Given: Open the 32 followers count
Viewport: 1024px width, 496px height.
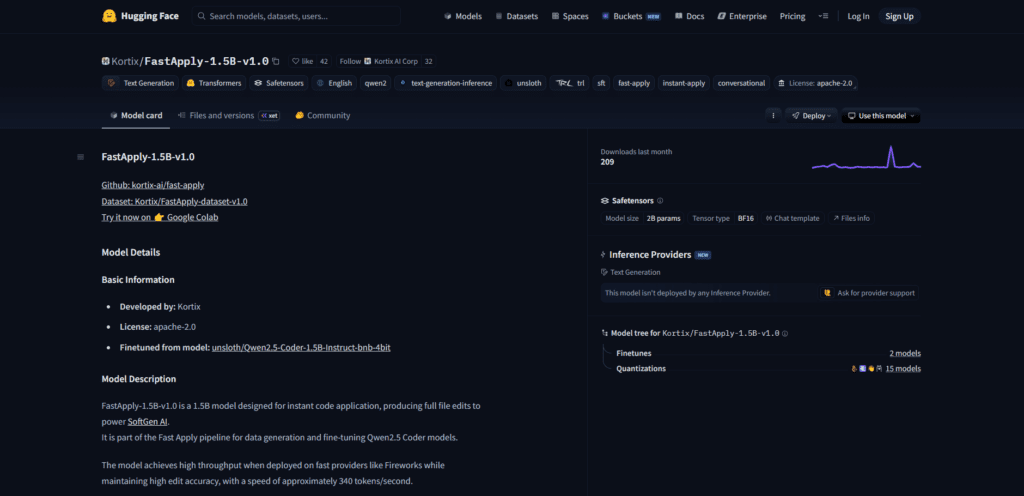Looking at the screenshot, I should [428, 61].
